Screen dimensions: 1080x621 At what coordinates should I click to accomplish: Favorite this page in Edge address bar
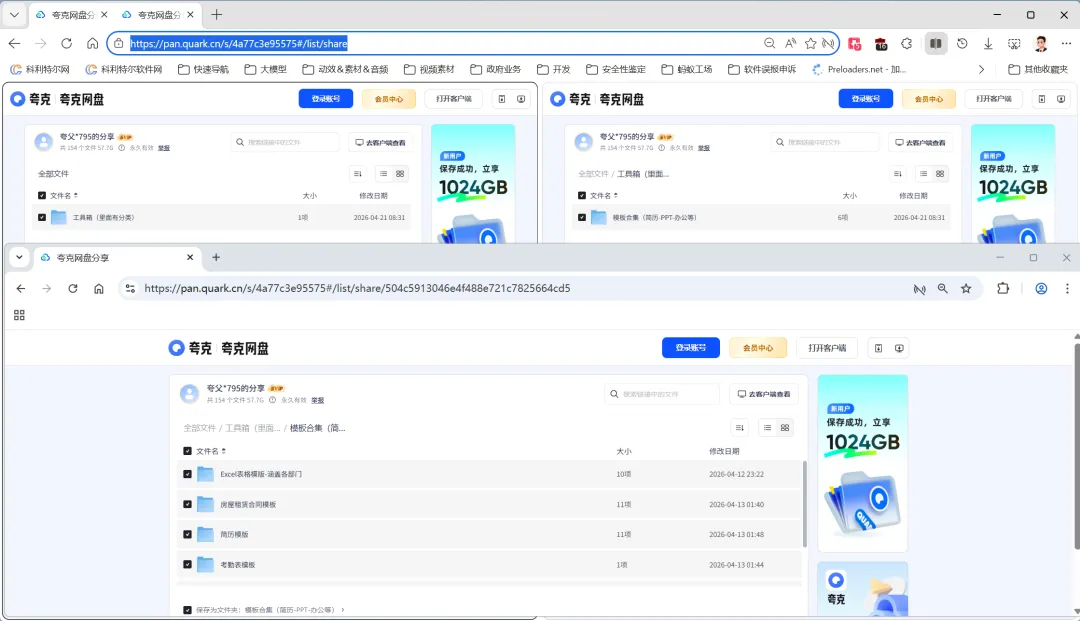(811, 43)
